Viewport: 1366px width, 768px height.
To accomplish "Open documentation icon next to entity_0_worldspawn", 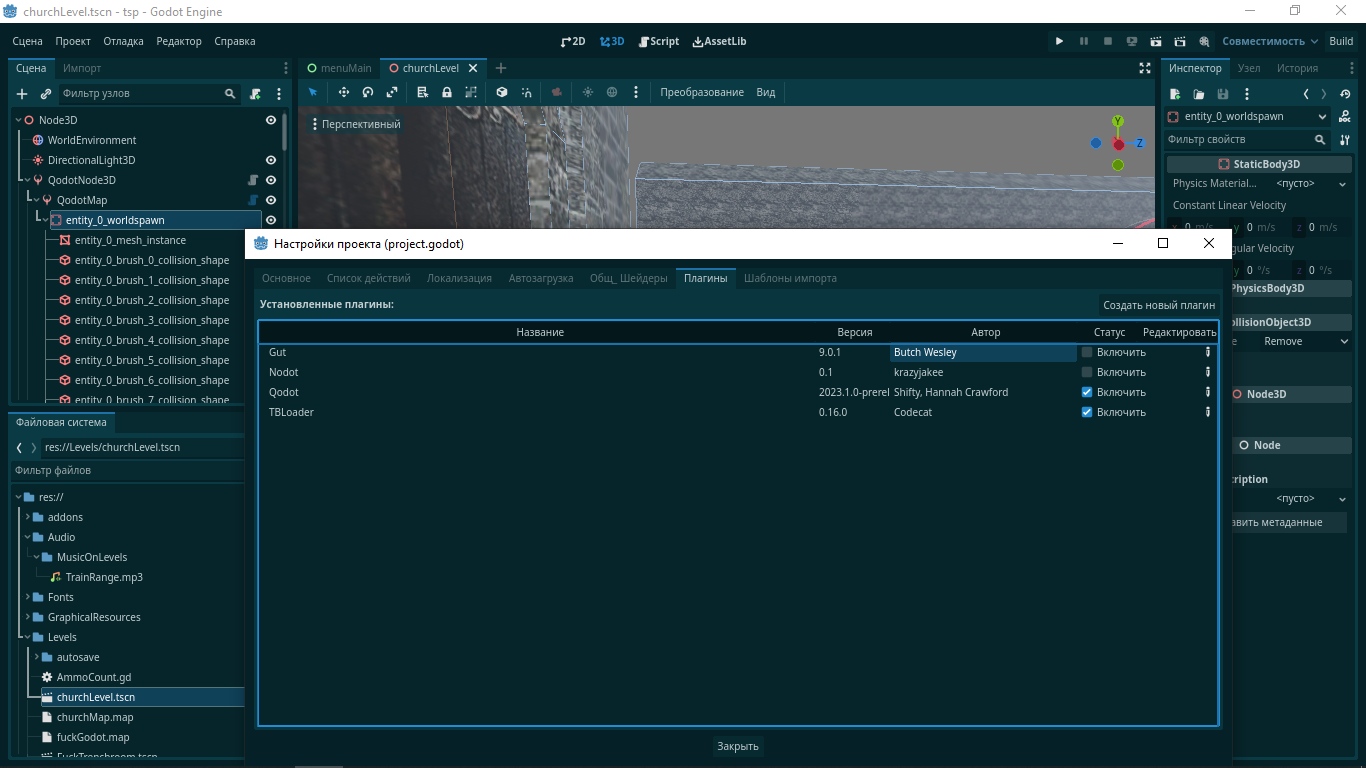I will tap(1345, 117).
